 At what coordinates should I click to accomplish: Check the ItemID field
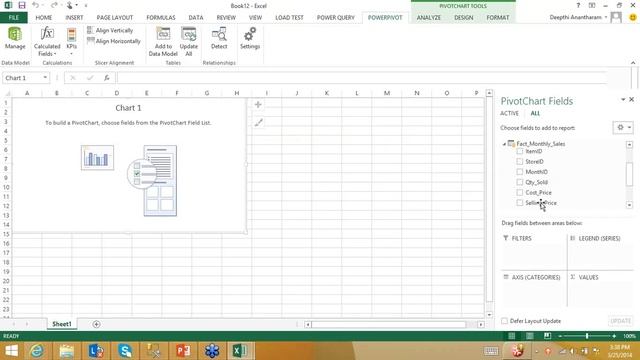click(520, 151)
